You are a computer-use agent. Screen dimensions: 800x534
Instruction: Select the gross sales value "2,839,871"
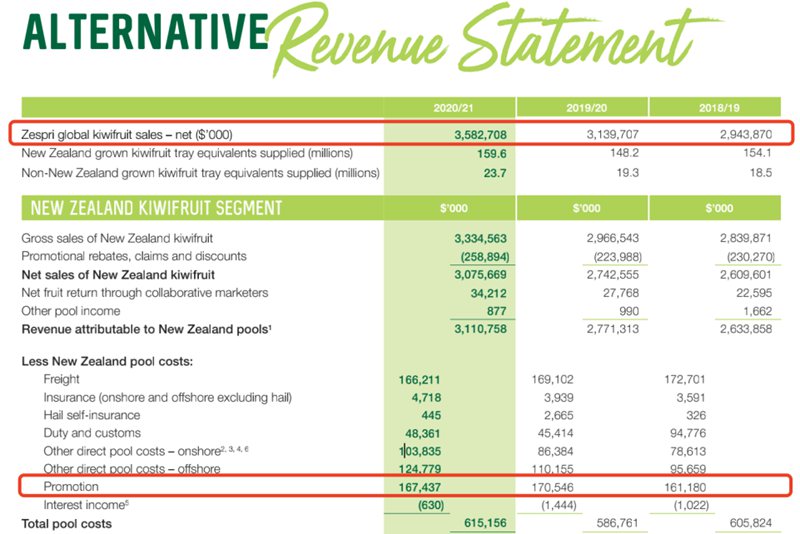746,238
